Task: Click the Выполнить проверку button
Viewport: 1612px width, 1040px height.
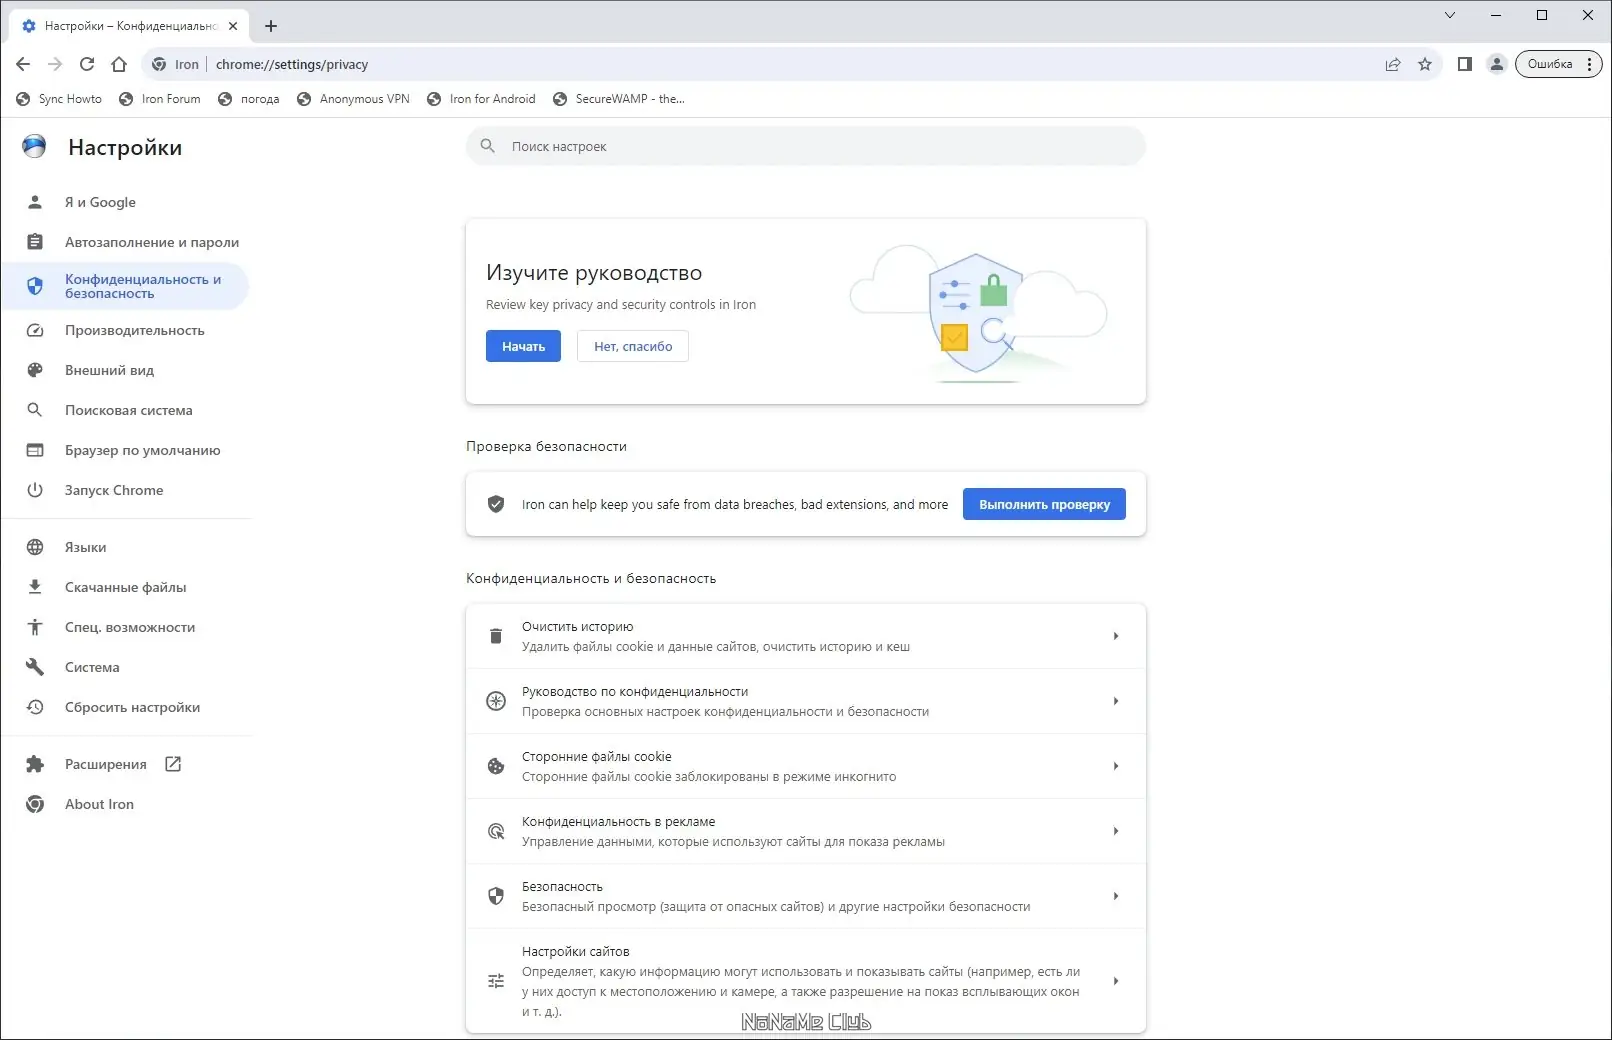Action: tap(1043, 504)
